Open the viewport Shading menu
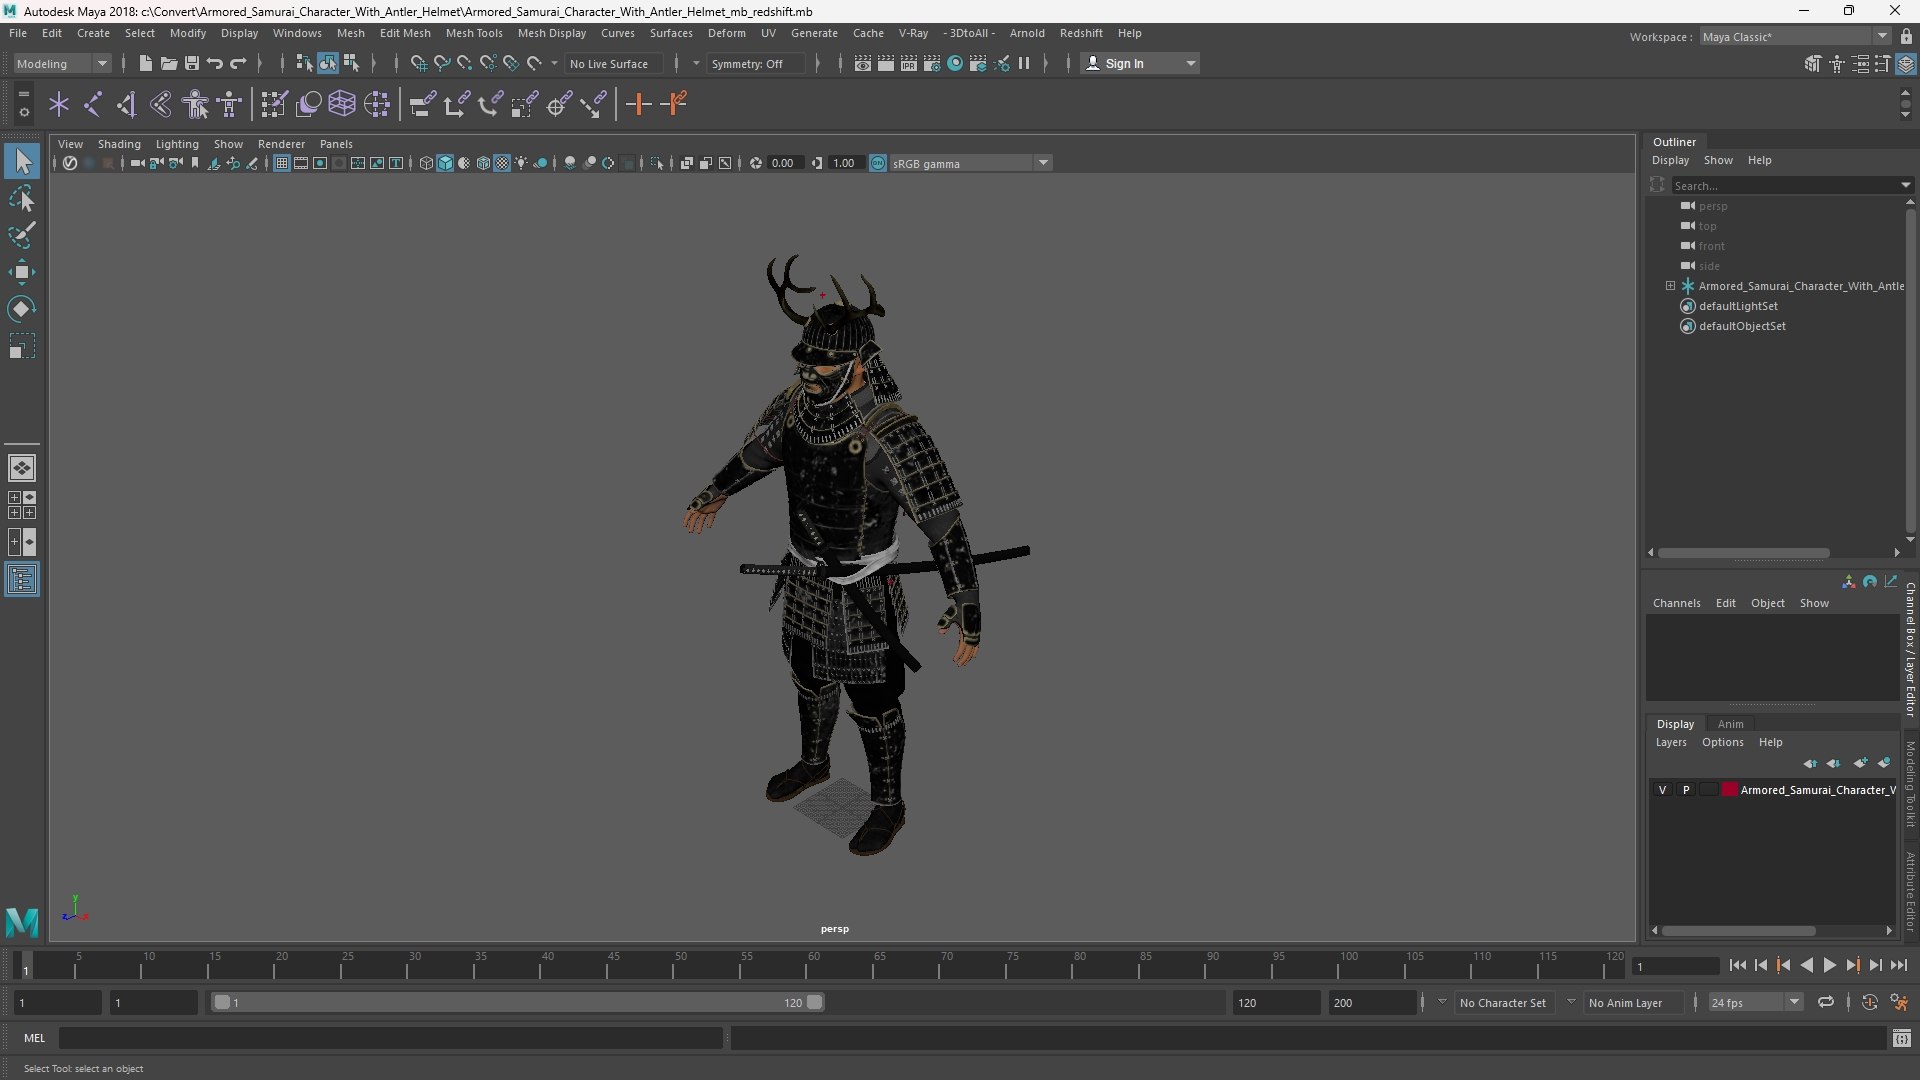 (x=119, y=144)
